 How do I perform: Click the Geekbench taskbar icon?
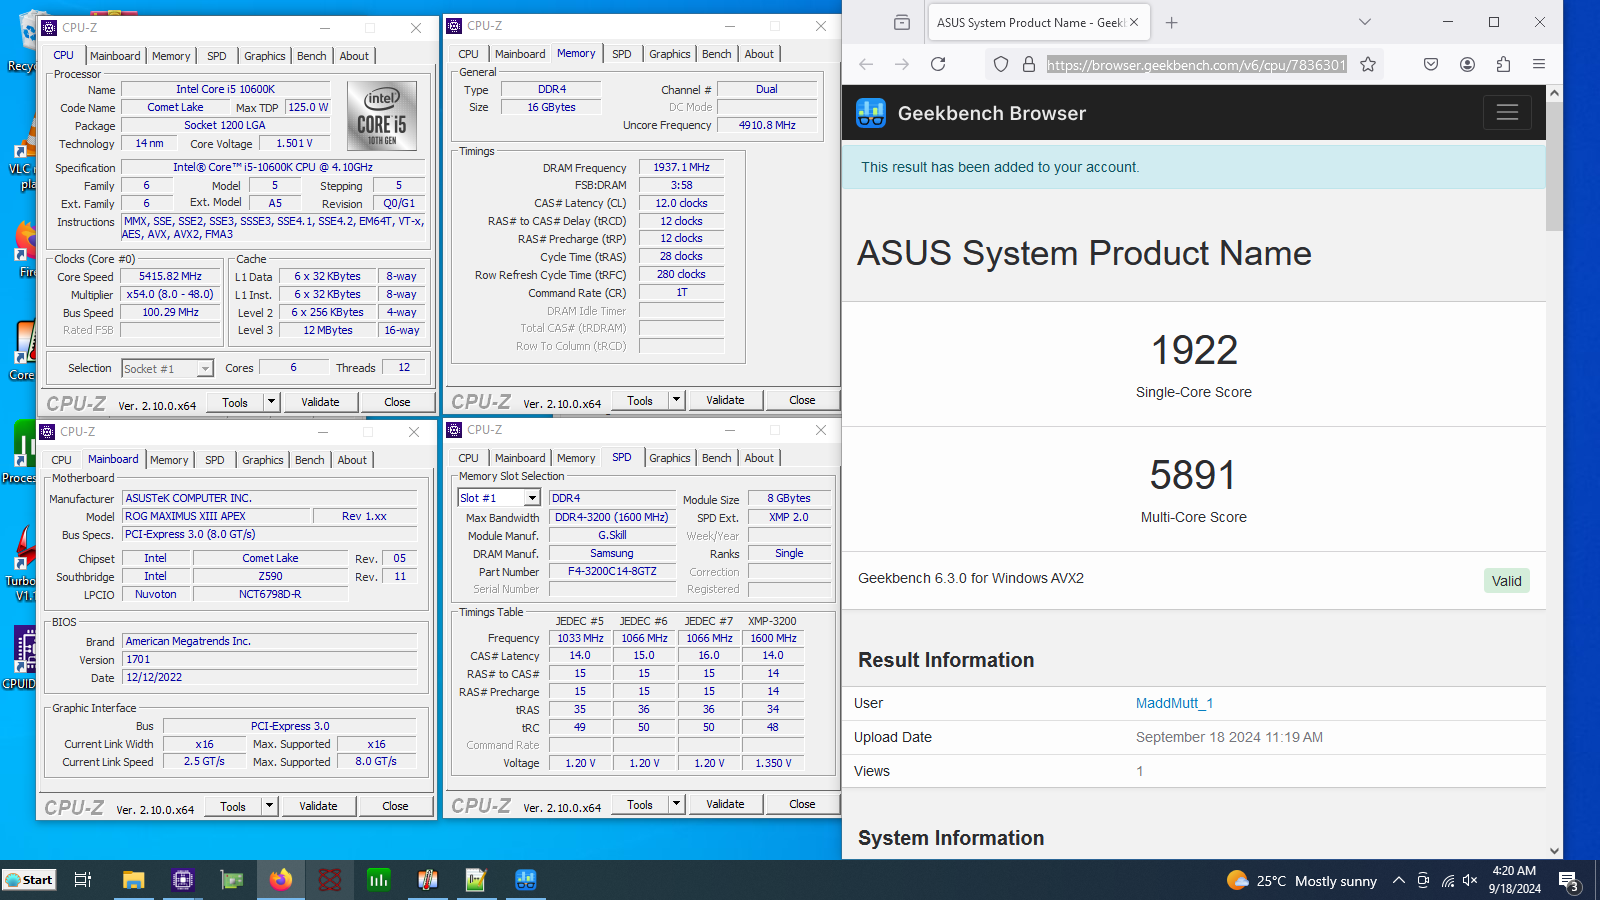point(526,880)
